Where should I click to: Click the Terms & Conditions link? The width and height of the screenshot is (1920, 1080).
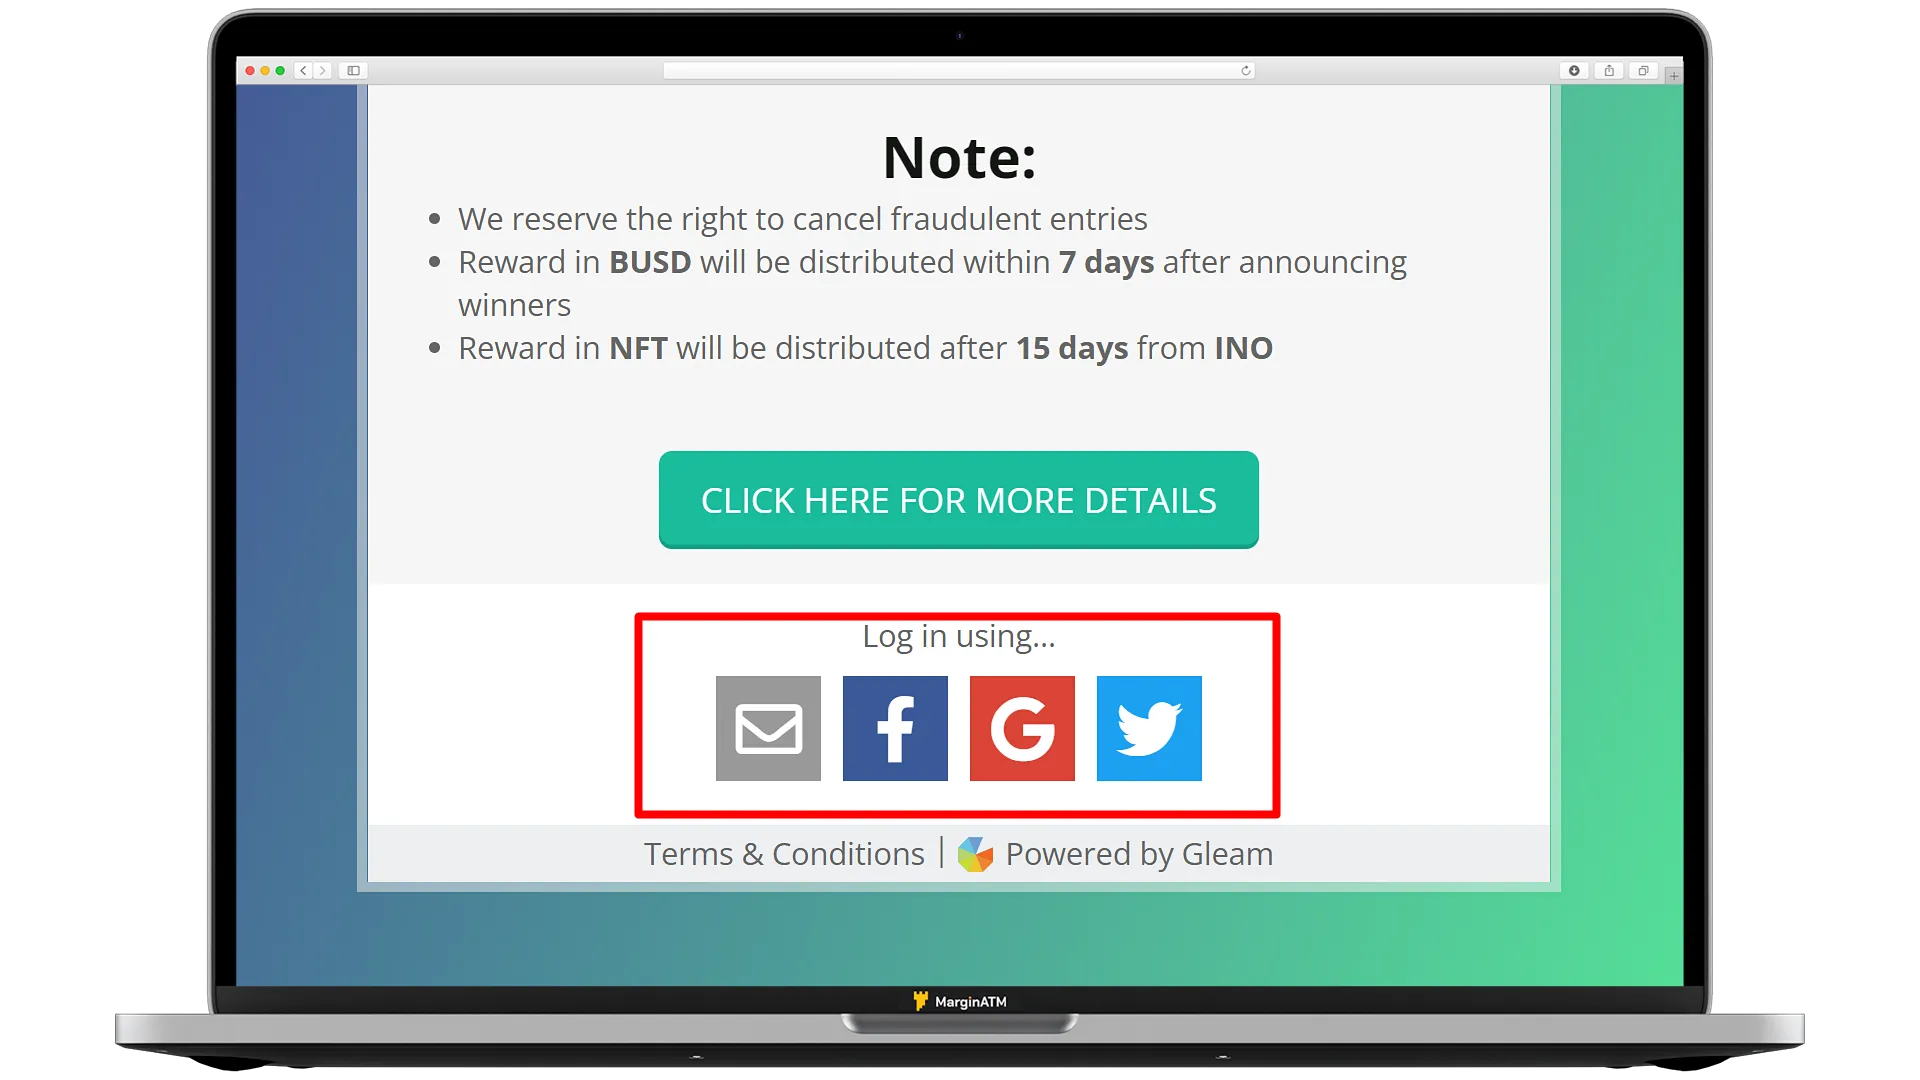click(785, 853)
